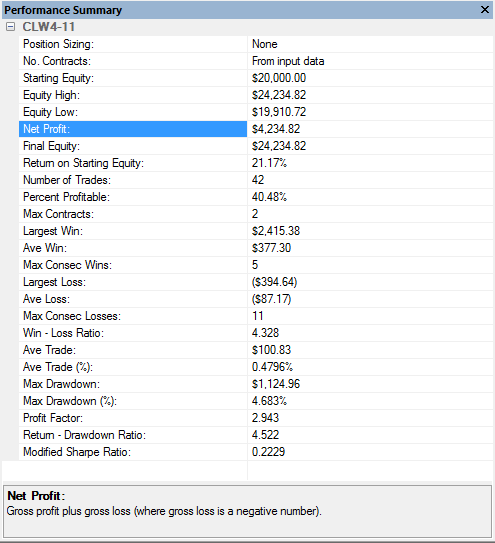Click the Net Profit description pane
Screen dimensions: 495x543
point(247,511)
